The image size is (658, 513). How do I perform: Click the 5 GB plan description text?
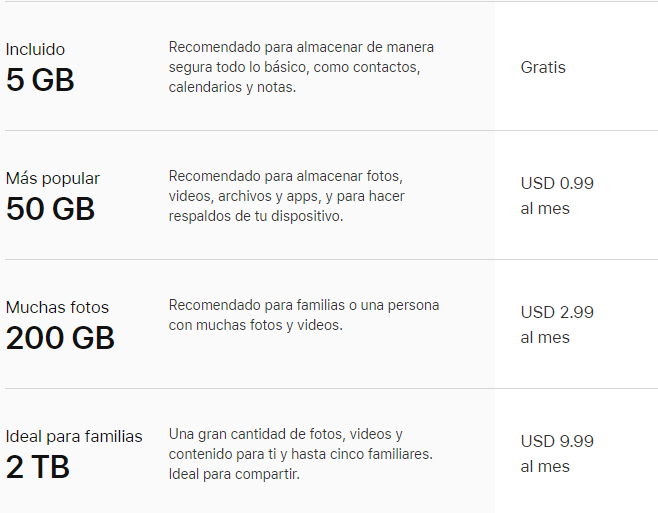tap(301, 66)
